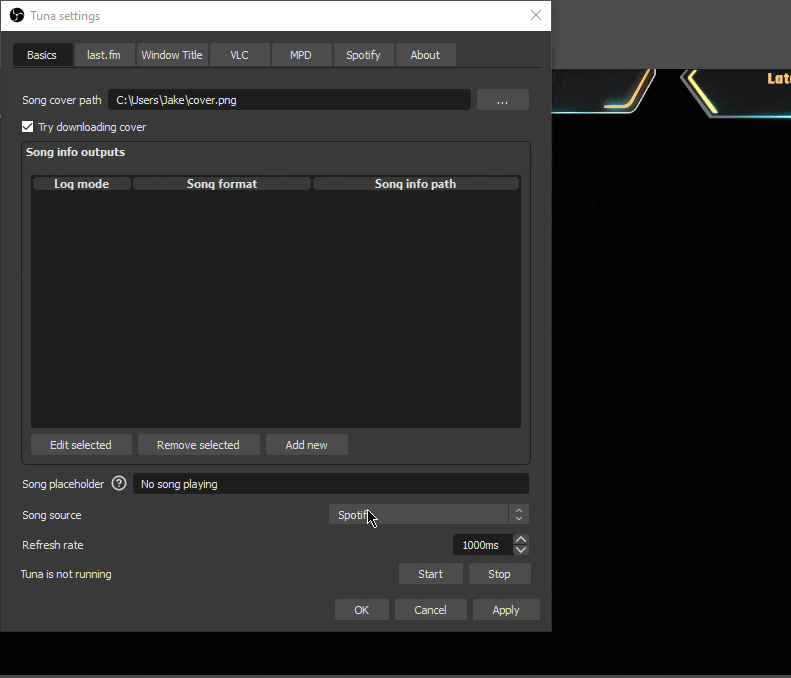The image size is (791, 678).
Task: Click the Log mode column header
Action: 82,184
